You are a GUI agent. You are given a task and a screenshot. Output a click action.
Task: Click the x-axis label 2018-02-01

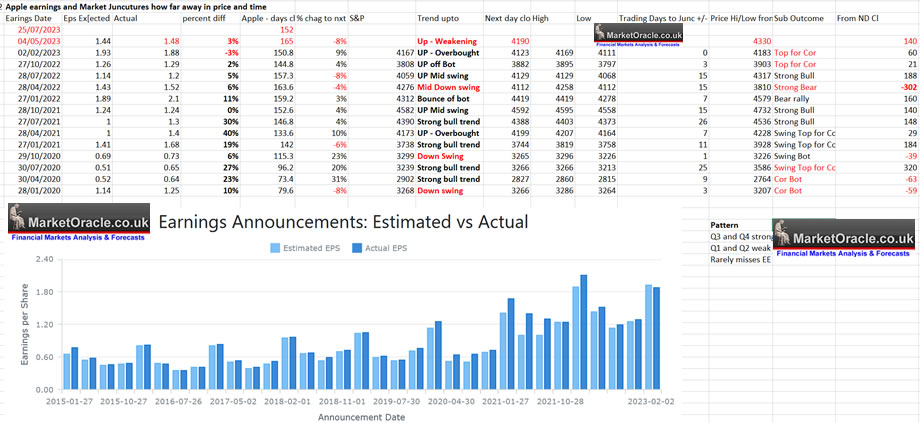click(288, 402)
